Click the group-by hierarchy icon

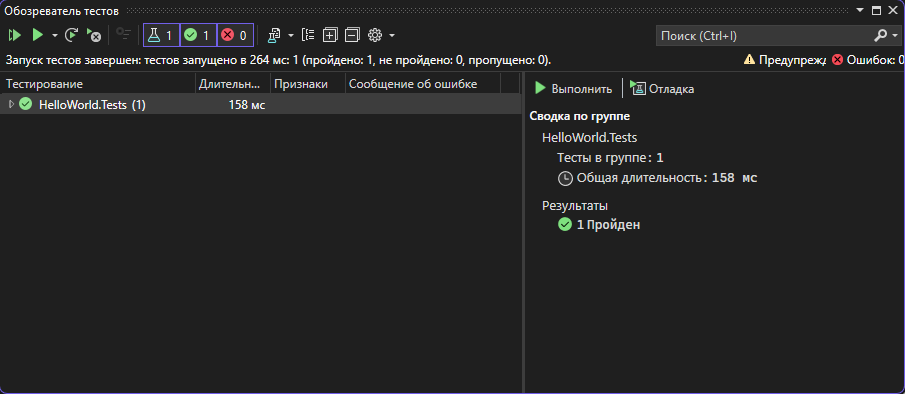tap(308, 36)
